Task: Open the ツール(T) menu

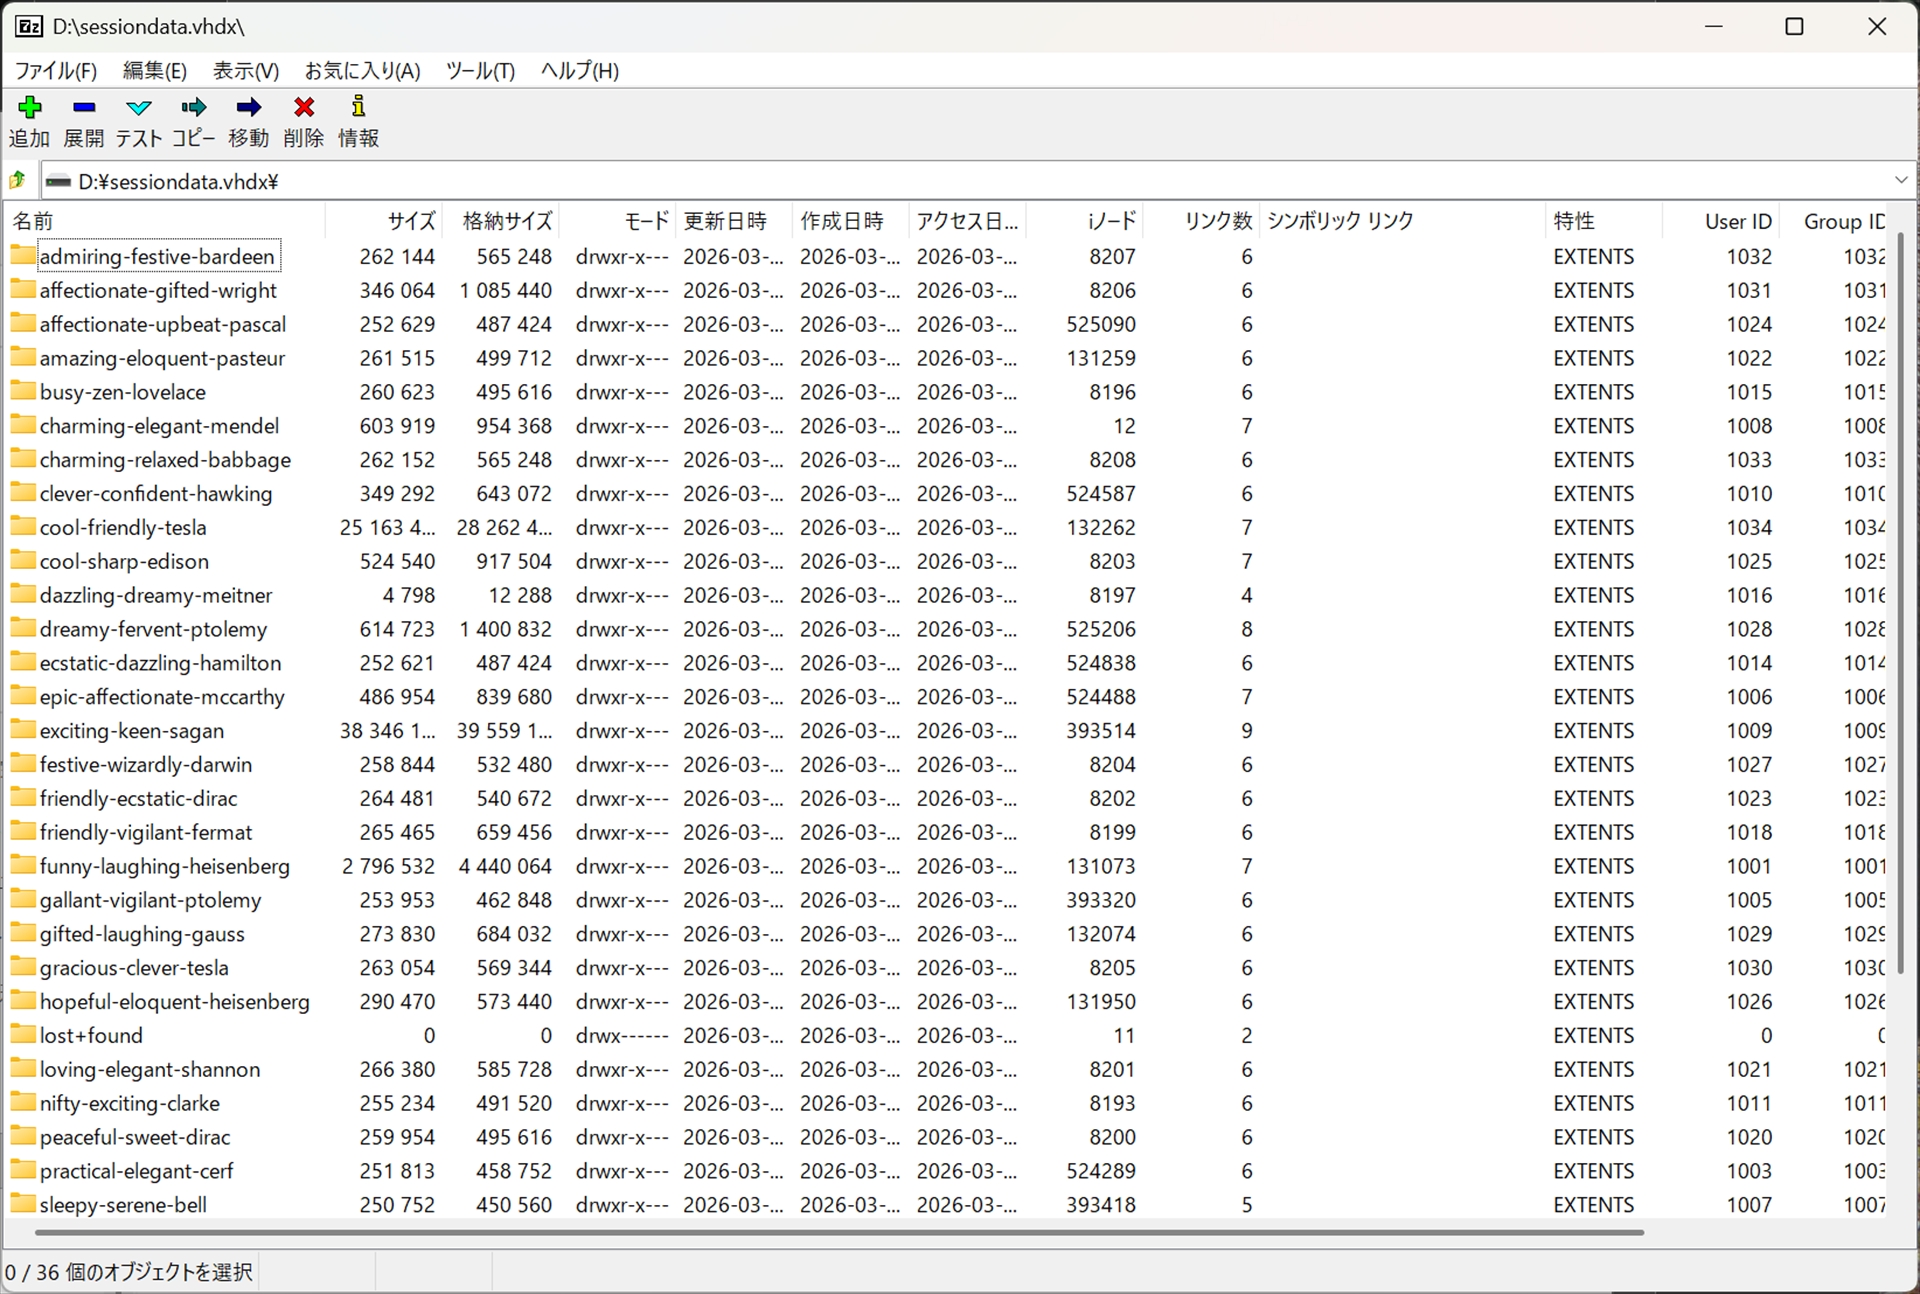Action: tap(480, 71)
